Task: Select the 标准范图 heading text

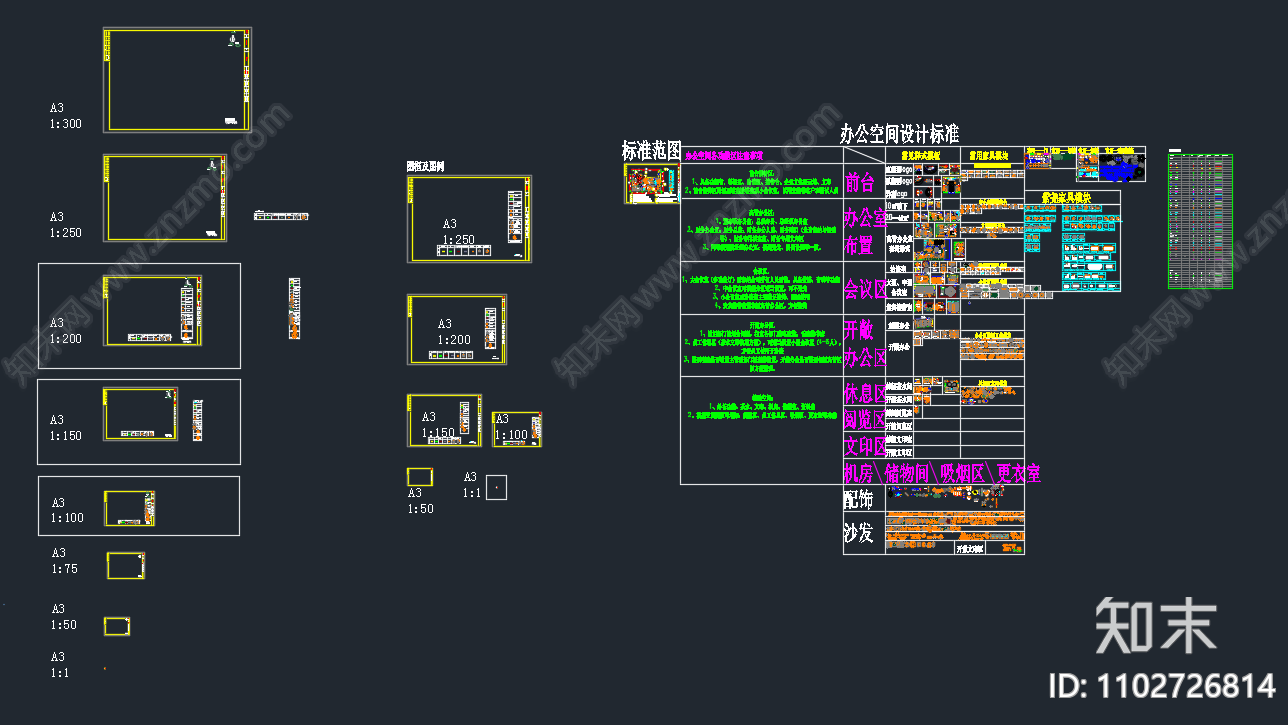Action: 651,151
